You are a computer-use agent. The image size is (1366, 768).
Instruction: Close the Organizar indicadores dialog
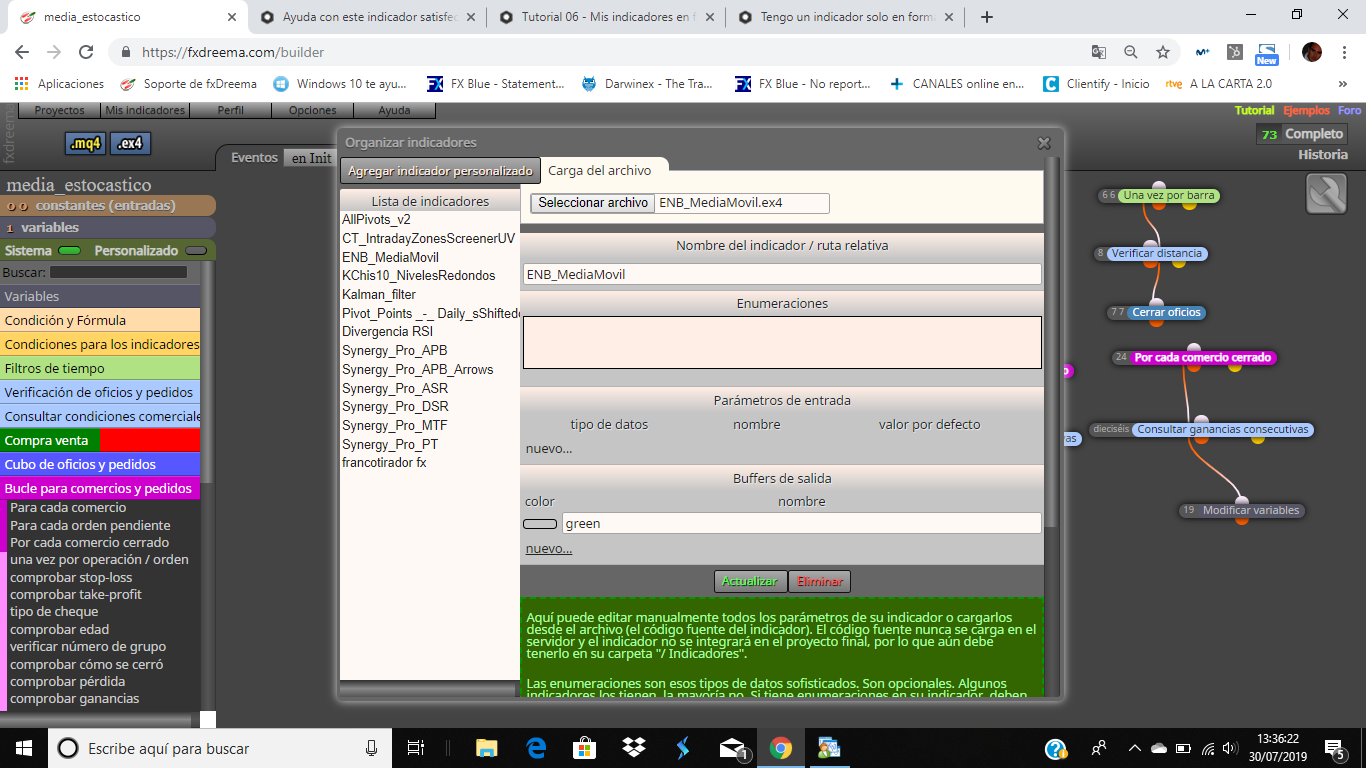click(x=1044, y=143)
